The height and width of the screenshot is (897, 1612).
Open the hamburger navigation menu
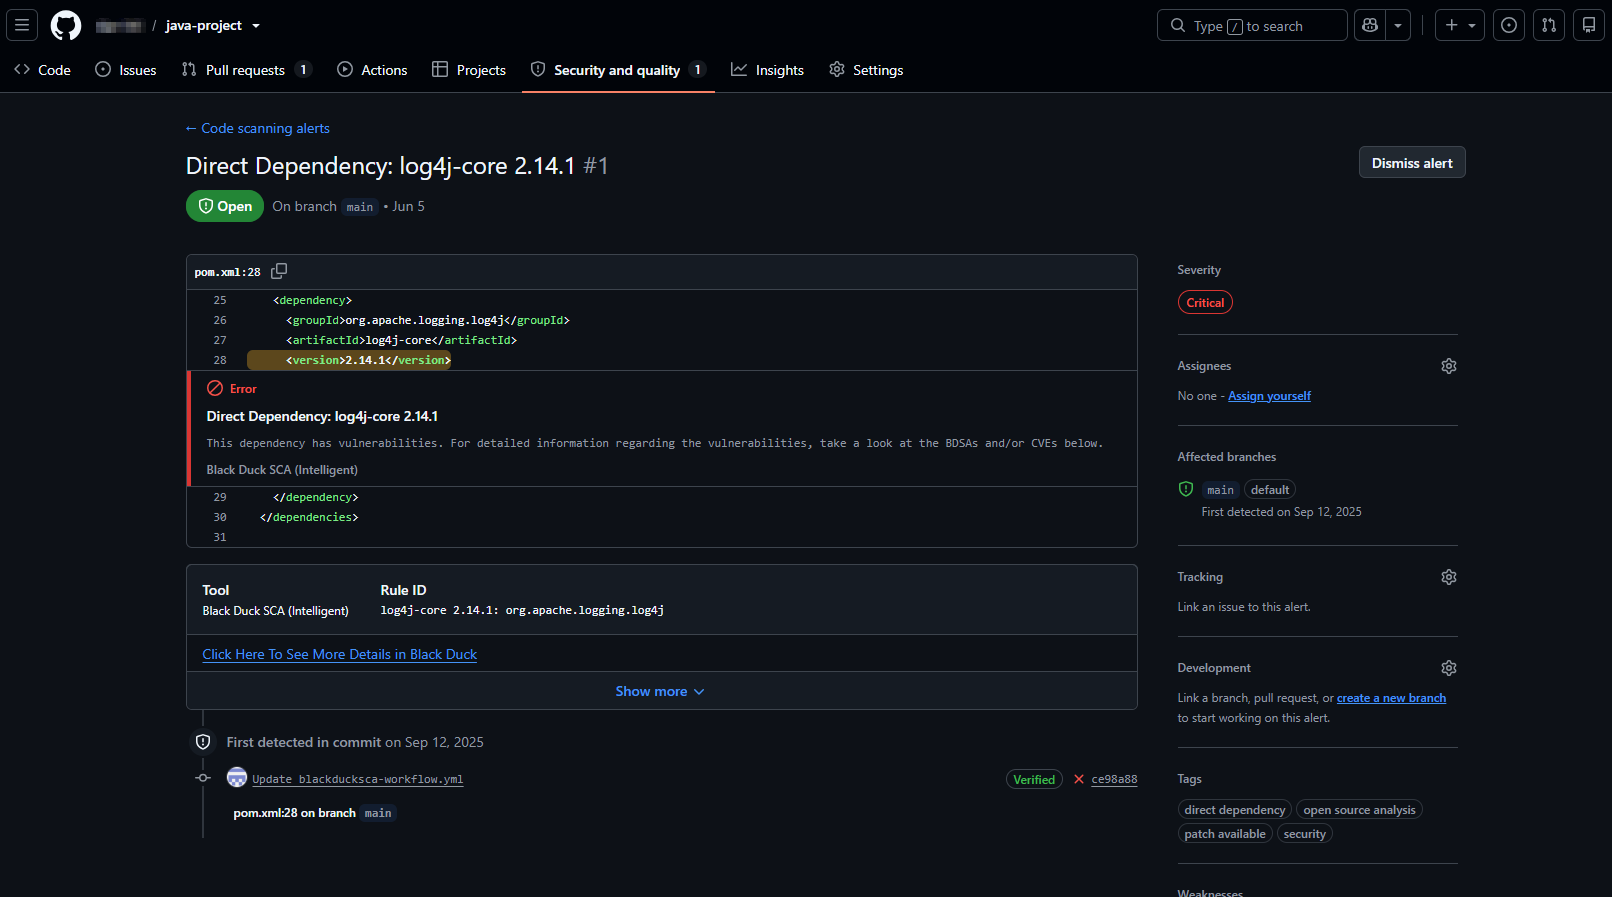pos(22,25)
